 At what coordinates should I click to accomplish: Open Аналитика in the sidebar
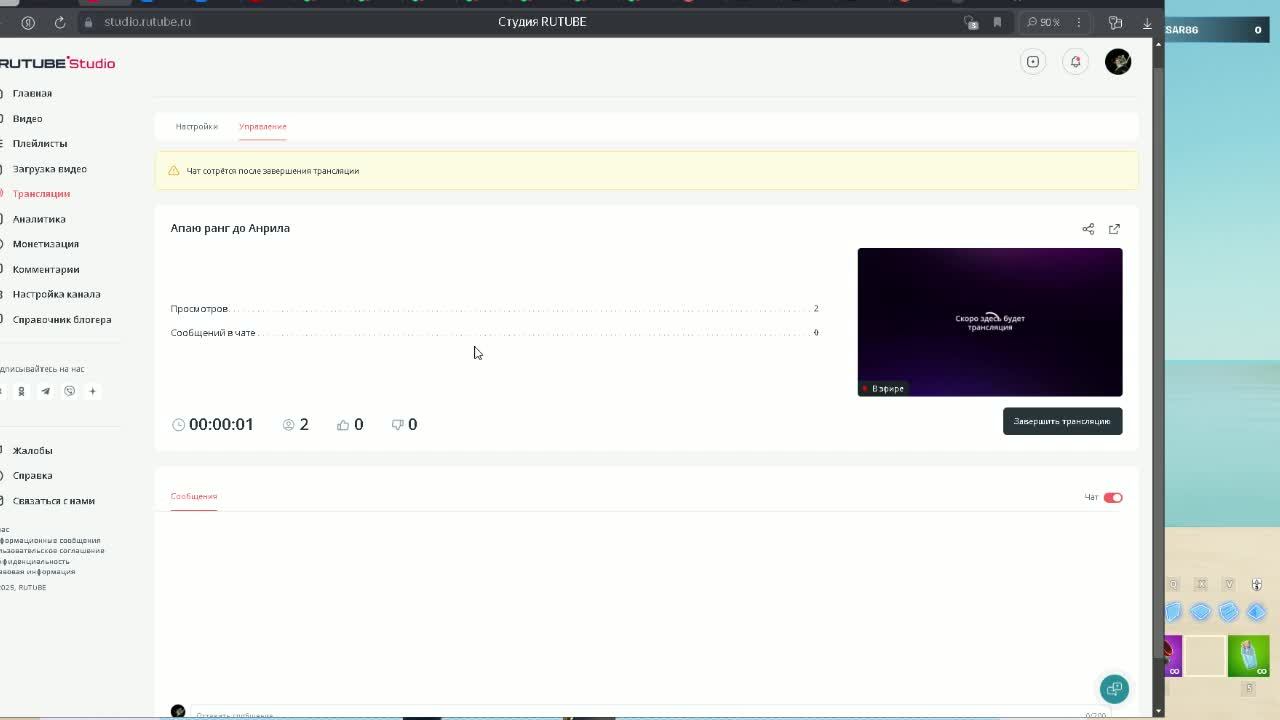[39, 219]
